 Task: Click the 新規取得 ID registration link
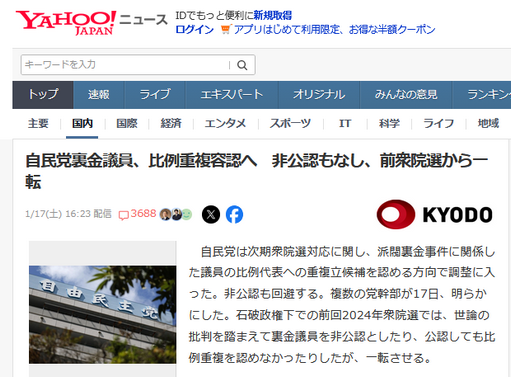(272, 15)
